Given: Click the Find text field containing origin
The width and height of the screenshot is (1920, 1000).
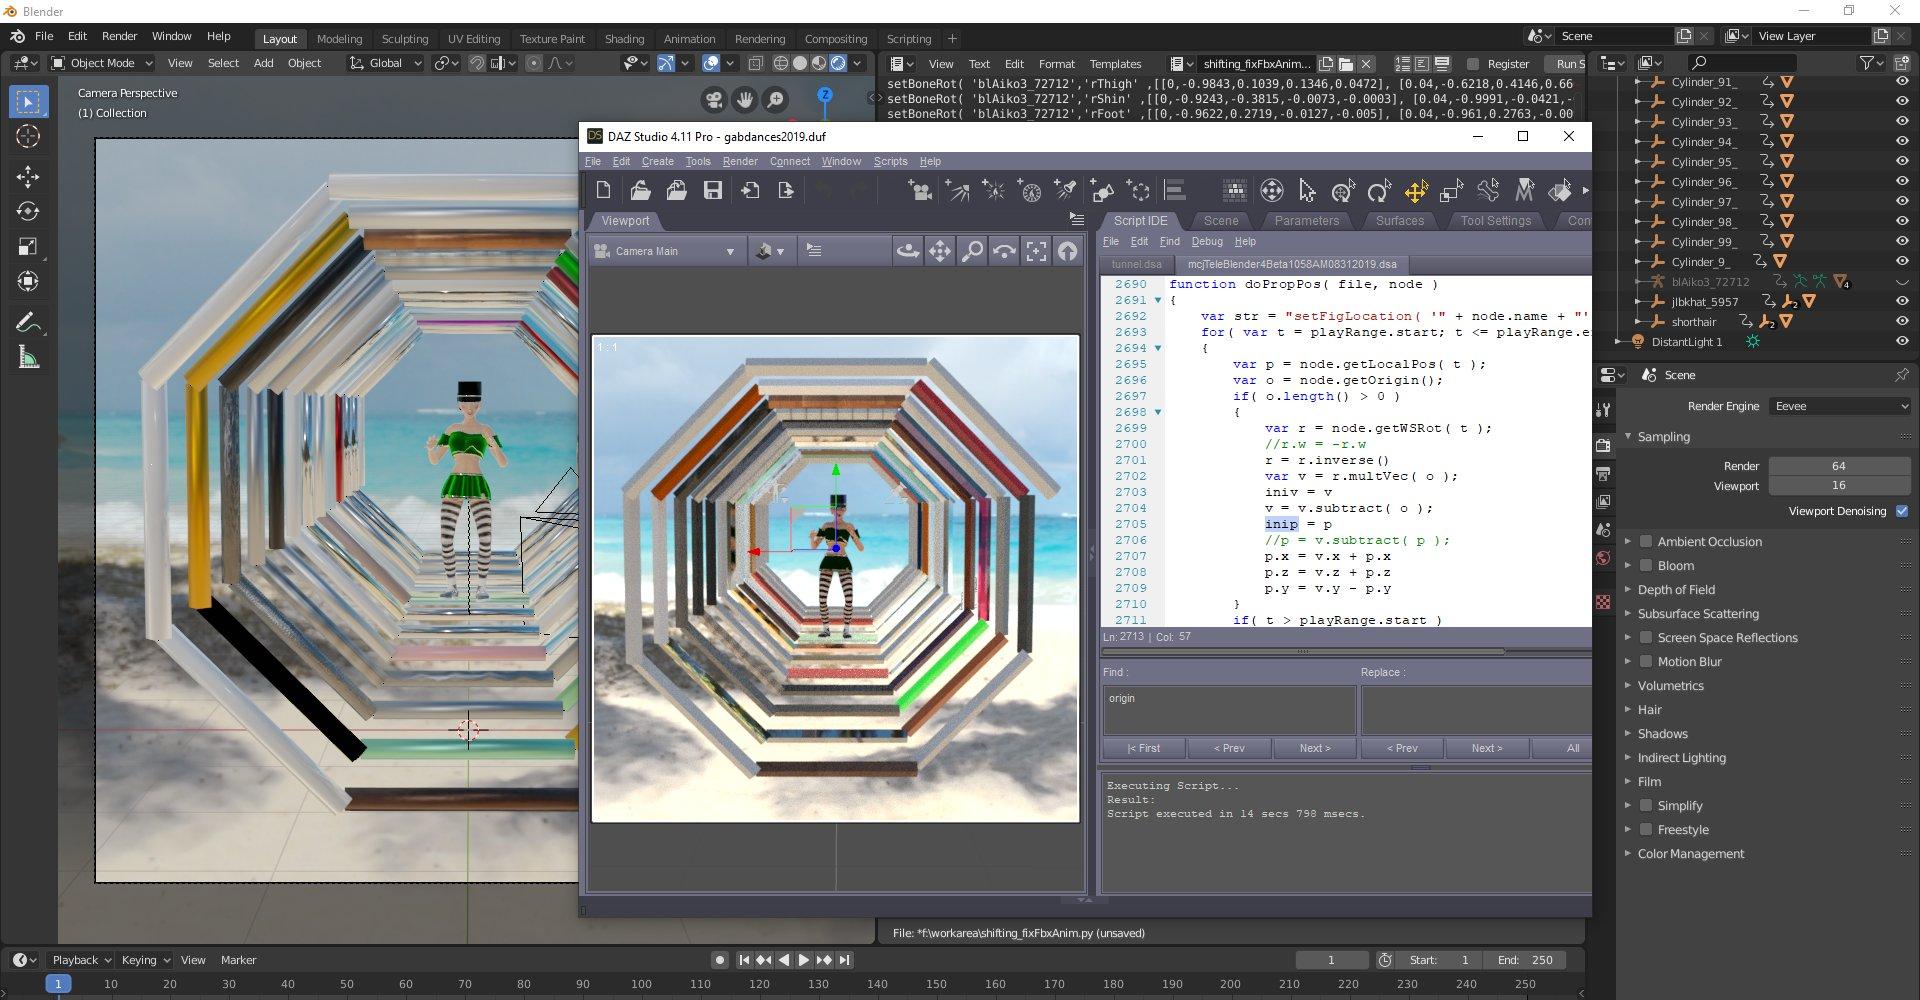Looking at the screenshot, I should pyautogui.click(x=1229, y=710).
